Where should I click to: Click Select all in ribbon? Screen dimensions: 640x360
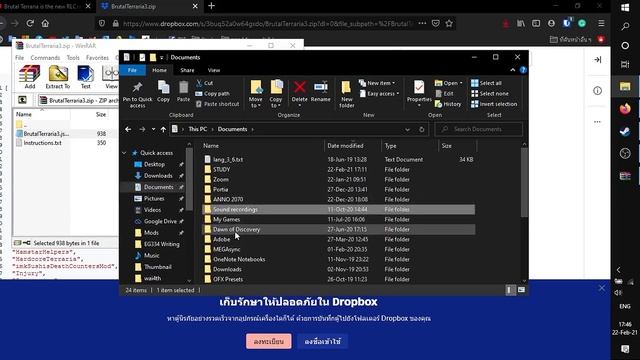pos(486,83)
